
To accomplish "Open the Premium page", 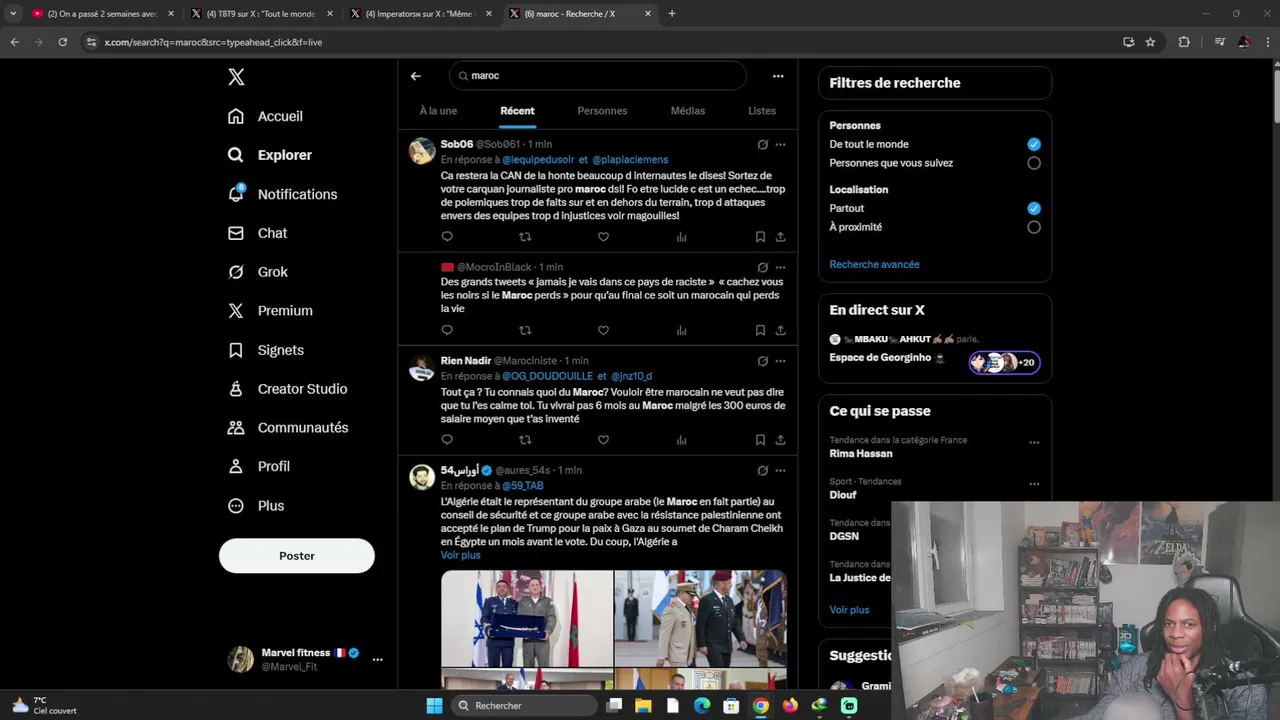I will pos(270,311).
